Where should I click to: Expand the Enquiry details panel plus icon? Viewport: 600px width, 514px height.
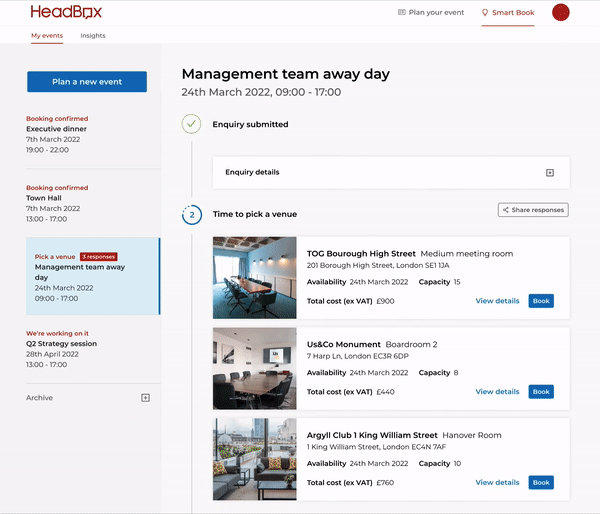point(550,173)
